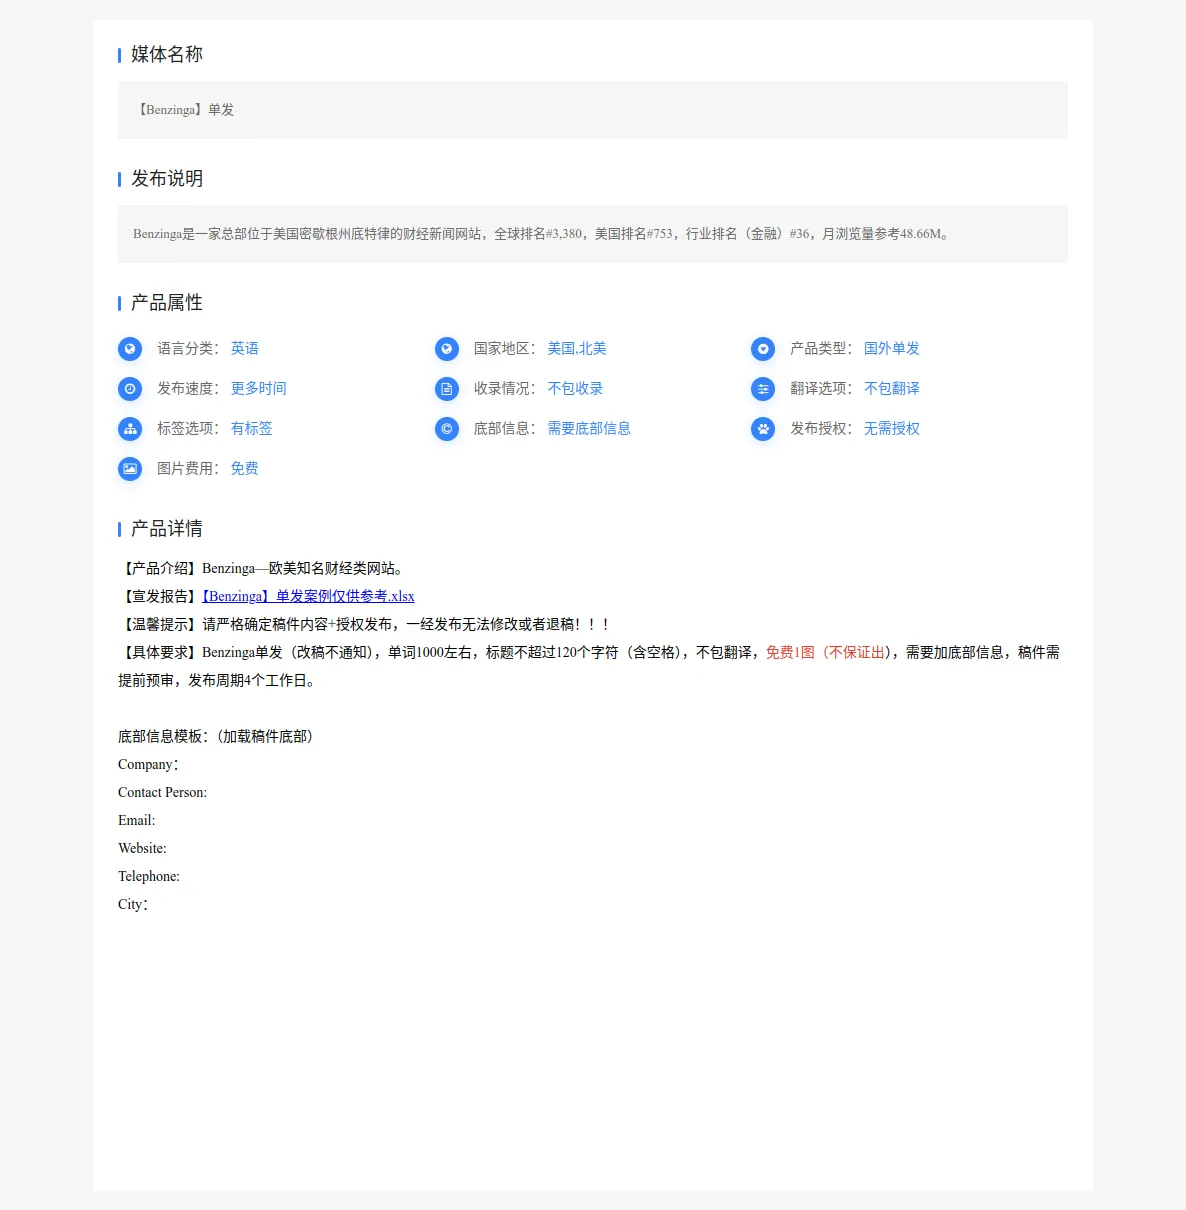Click the picture icon beside 图片费用
The height and width of the screenshot is (1210, 1186).
click(130, 468)
